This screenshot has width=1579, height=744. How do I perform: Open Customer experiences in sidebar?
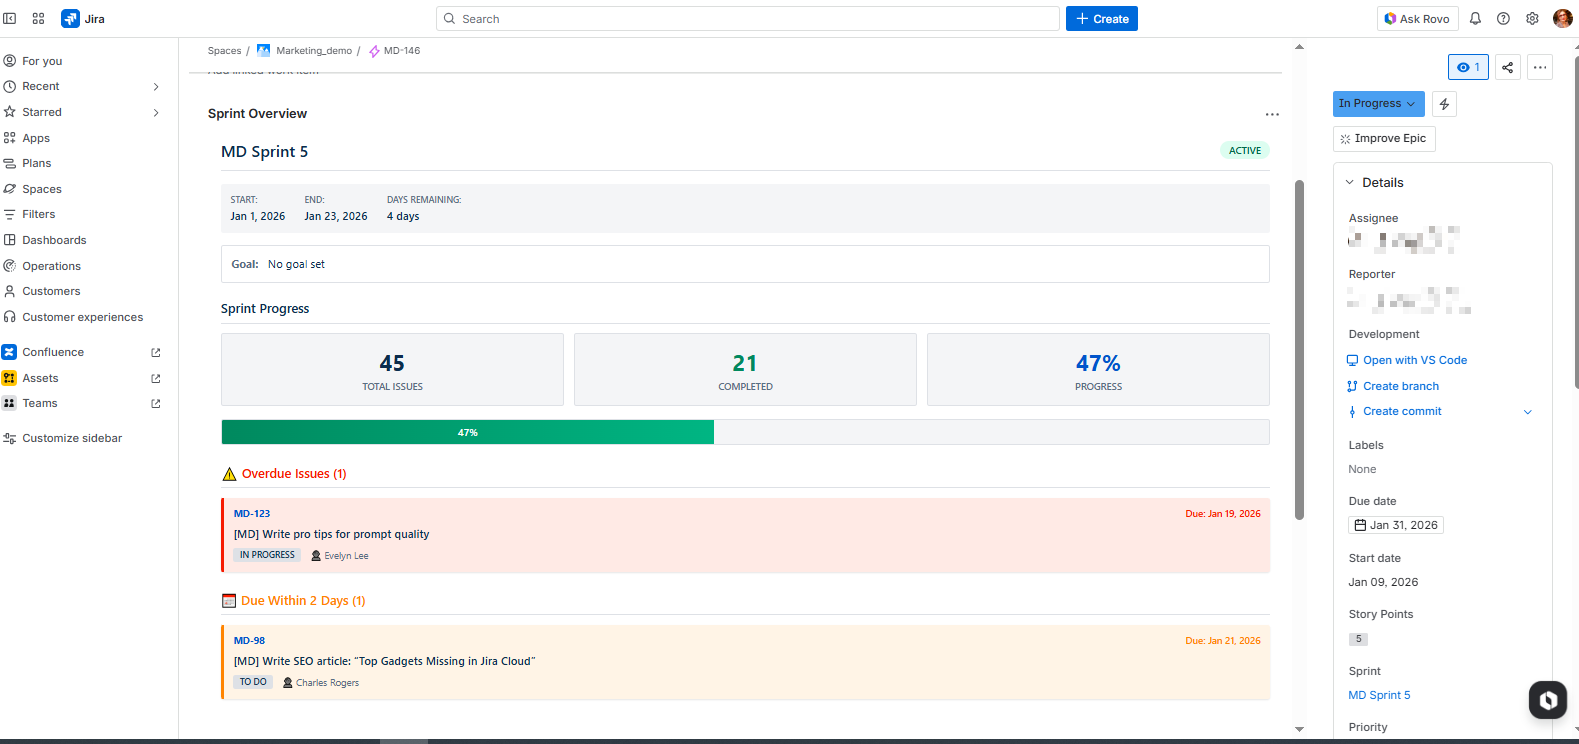[x=82, y=317]
